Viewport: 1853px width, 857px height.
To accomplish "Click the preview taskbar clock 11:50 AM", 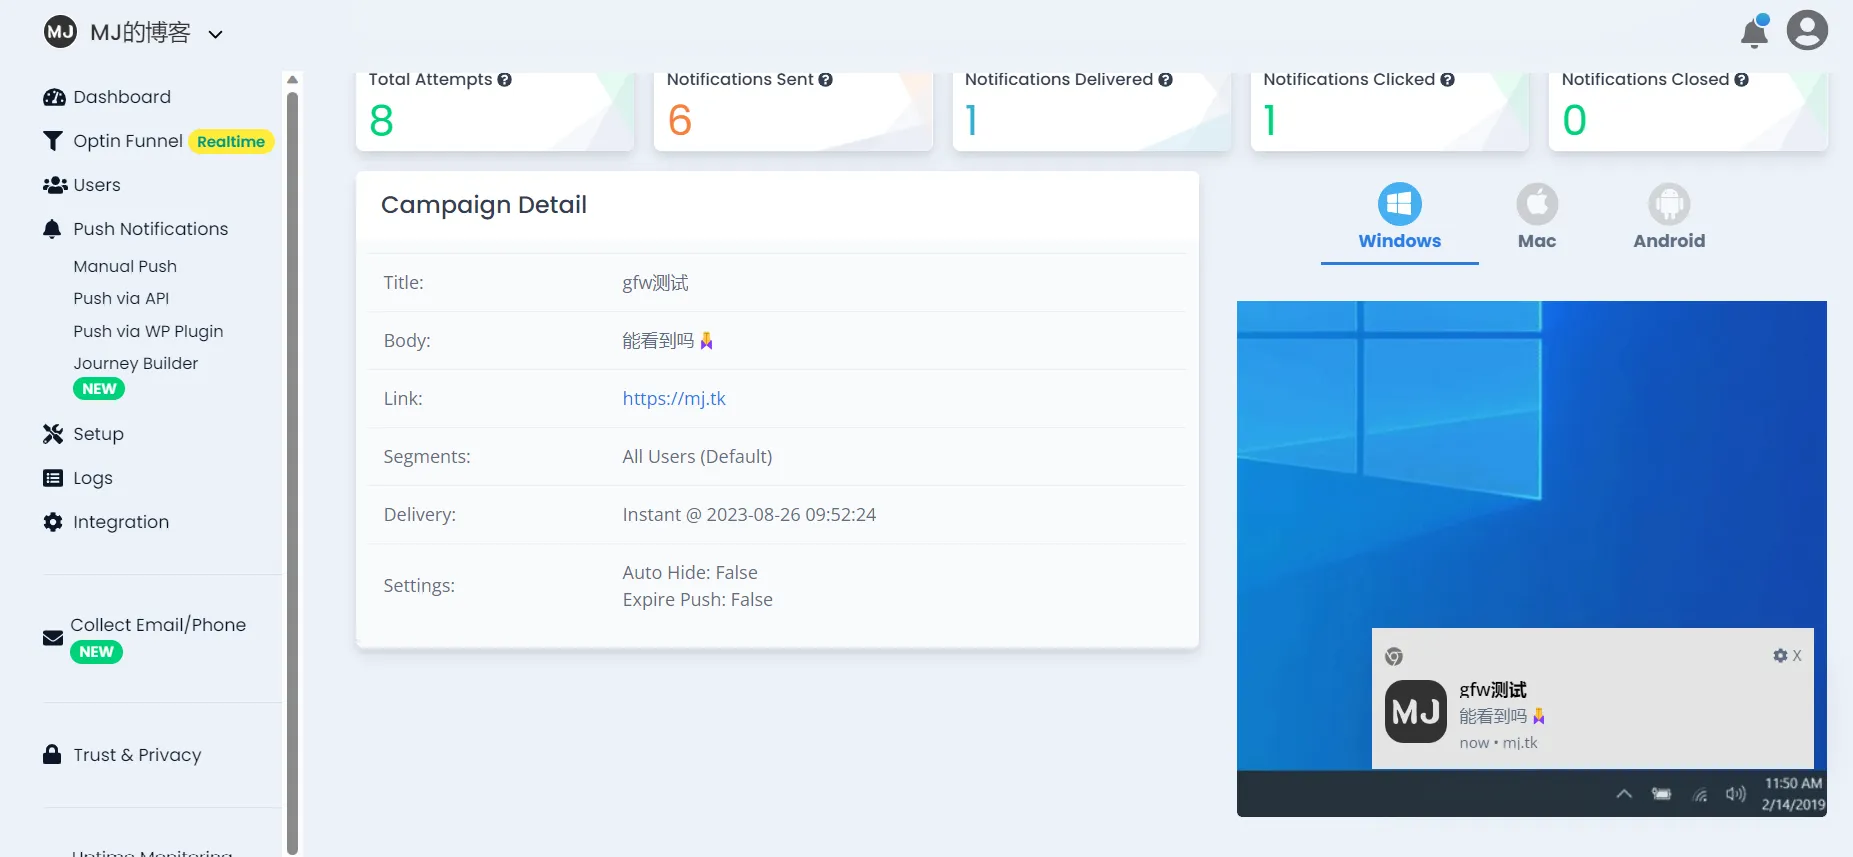I will [x=1793, y=783].
